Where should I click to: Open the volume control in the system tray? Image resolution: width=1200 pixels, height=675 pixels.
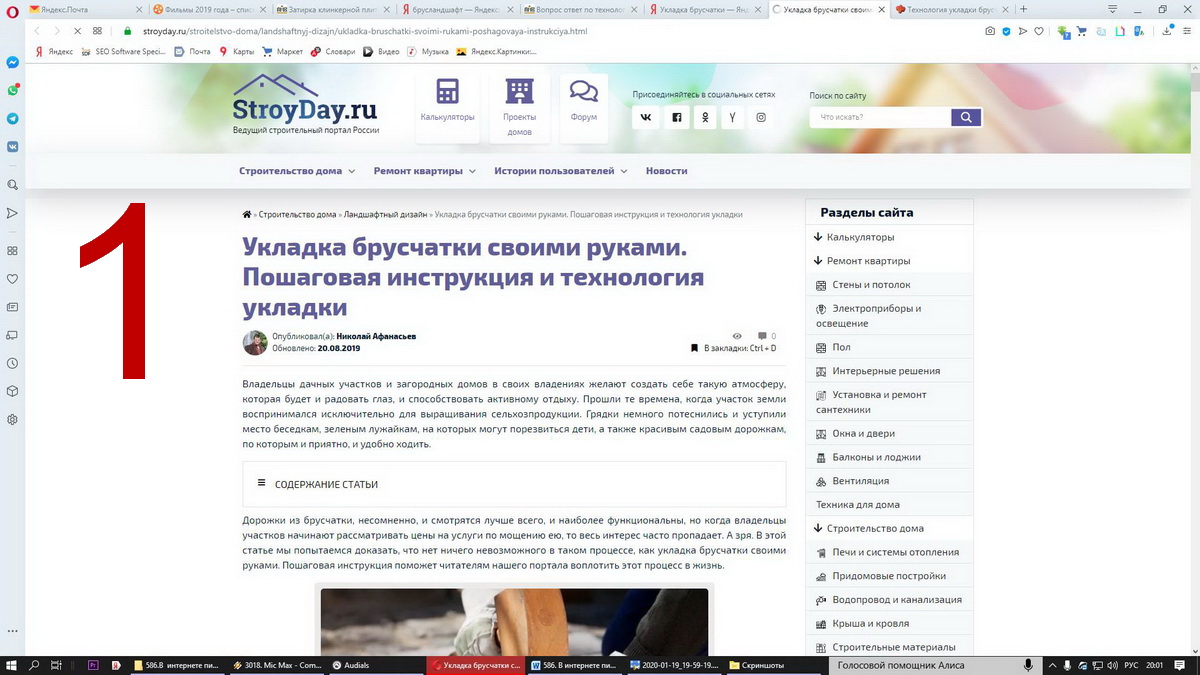point(1113,664)
